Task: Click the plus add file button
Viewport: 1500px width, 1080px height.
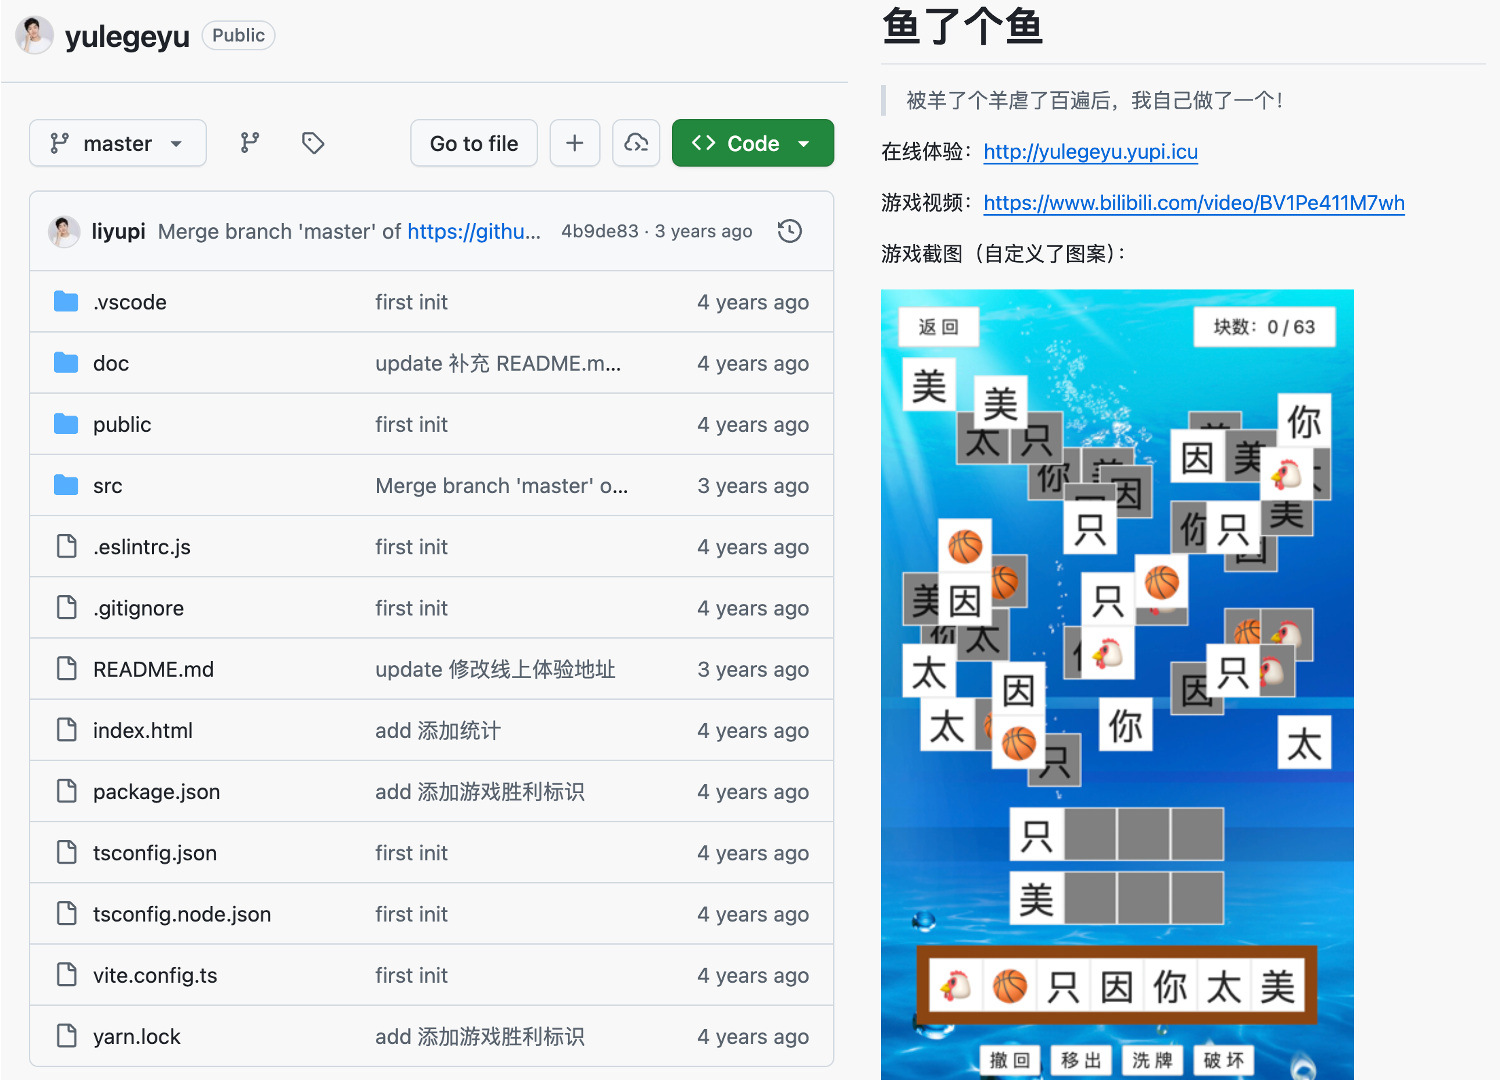Action: tap(575, 143)
